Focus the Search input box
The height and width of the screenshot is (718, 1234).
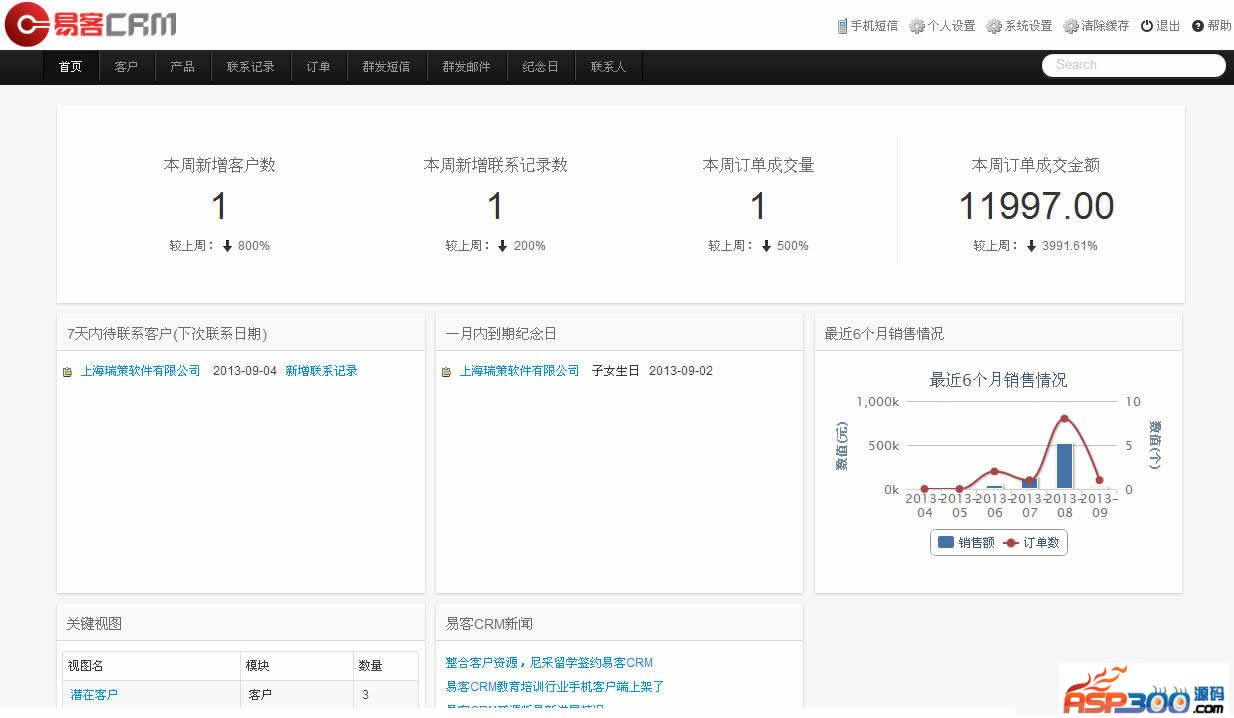(x=1133, y=65)
